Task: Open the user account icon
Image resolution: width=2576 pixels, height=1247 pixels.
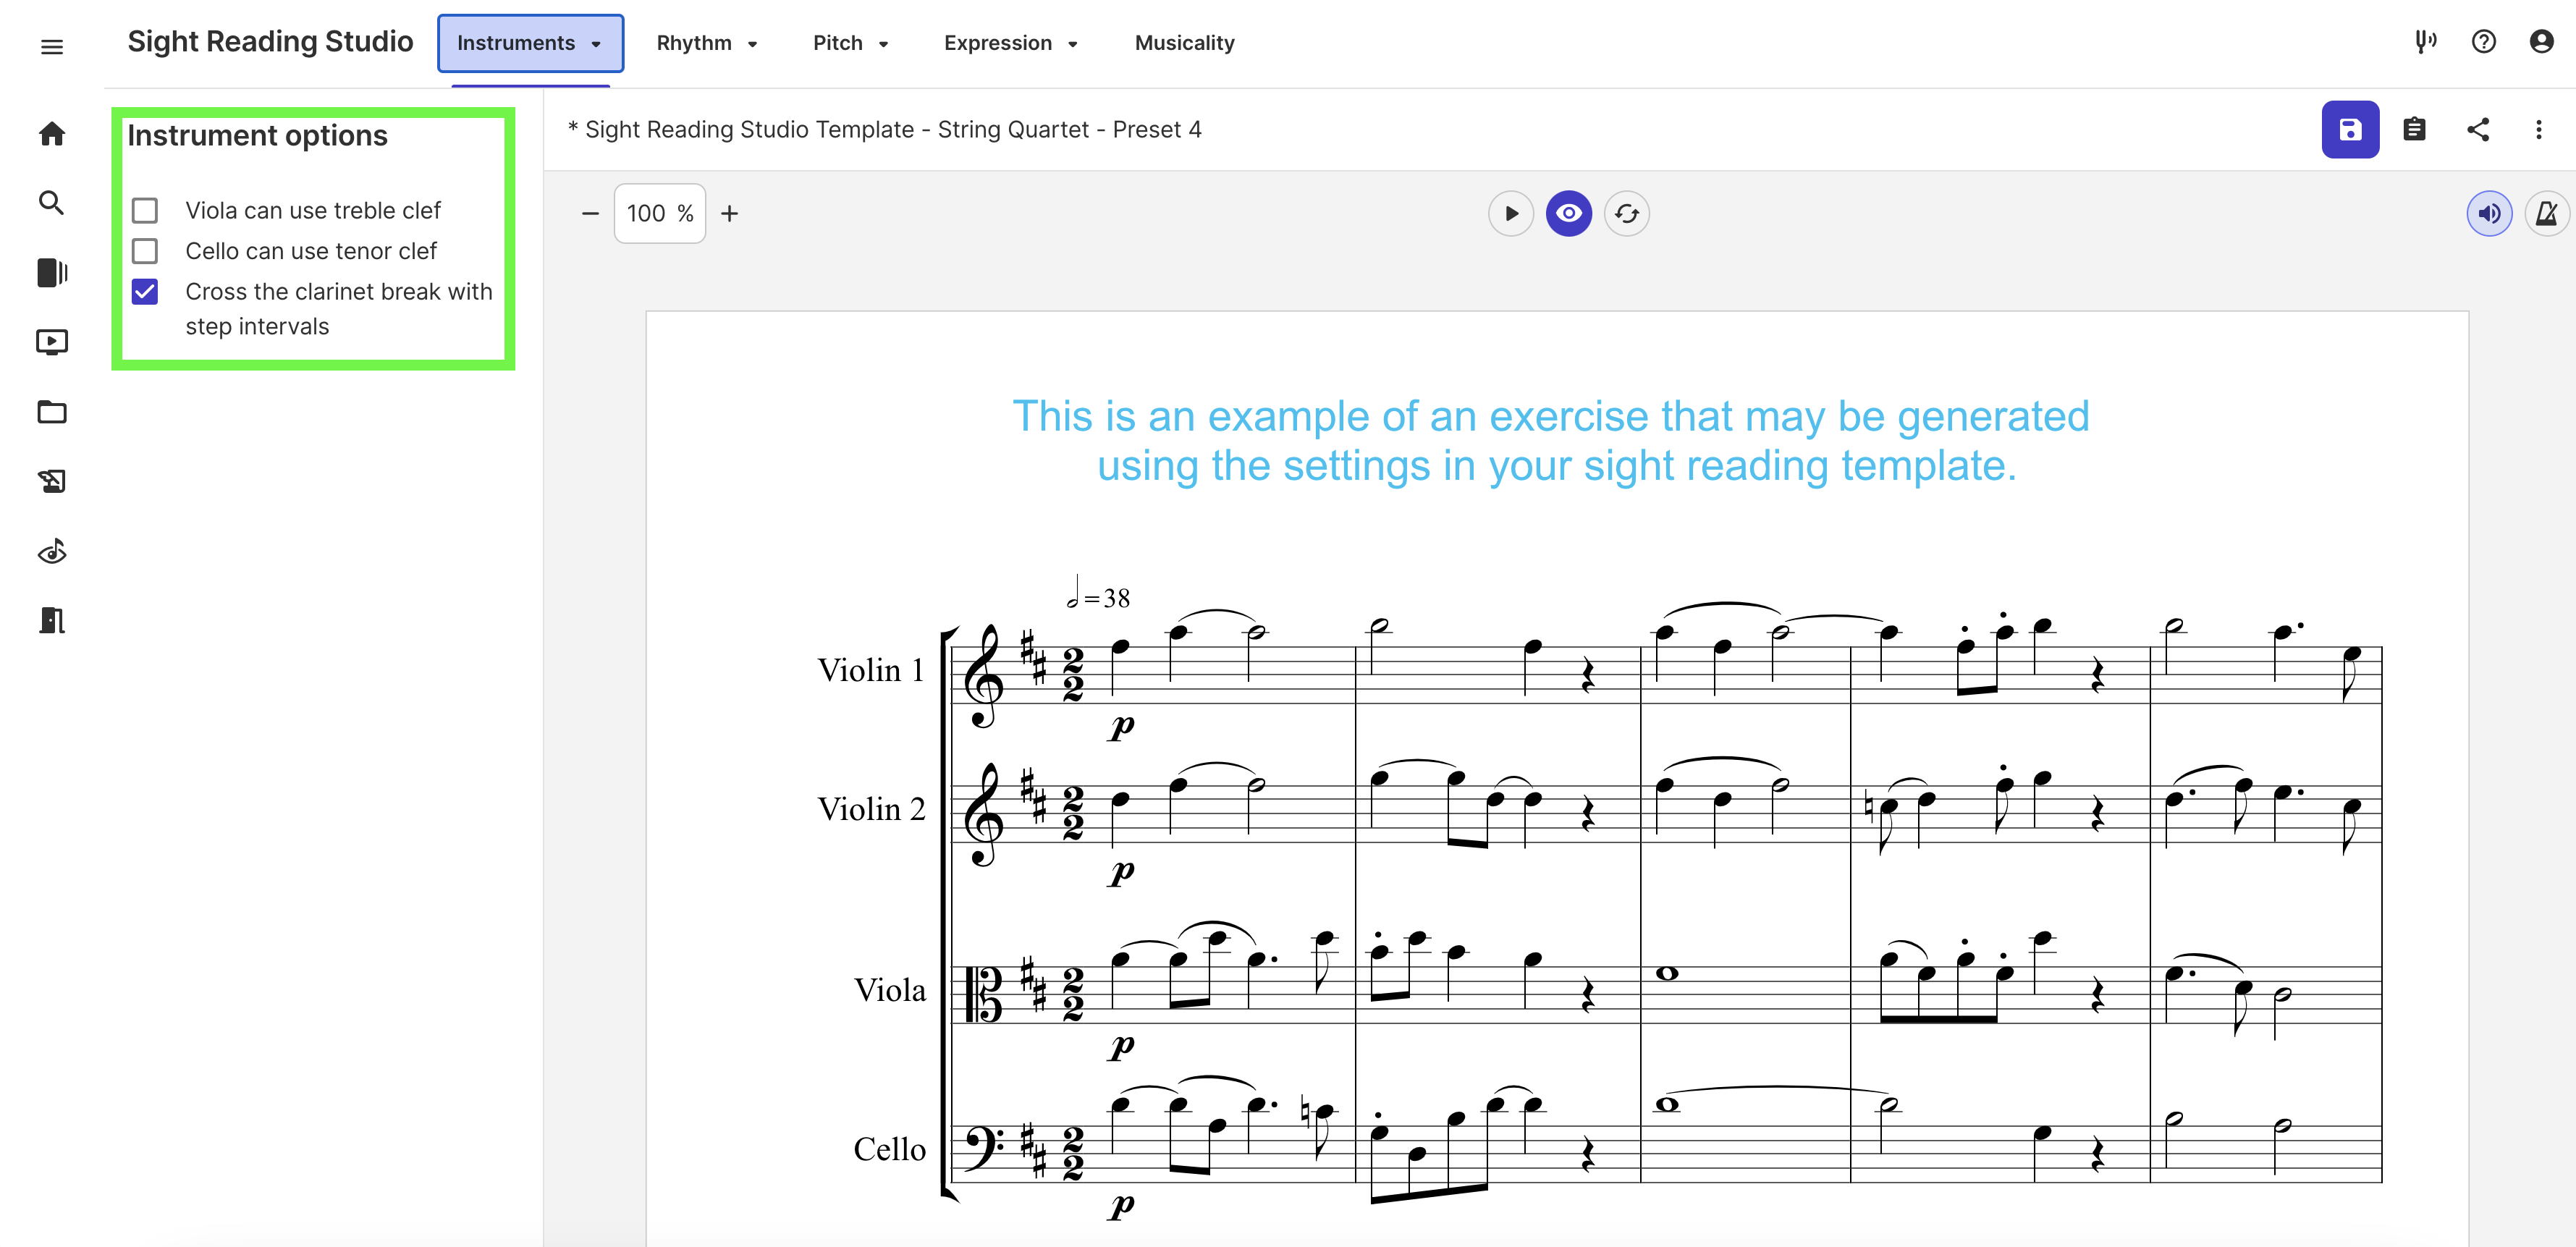Action: (2542, 42)
